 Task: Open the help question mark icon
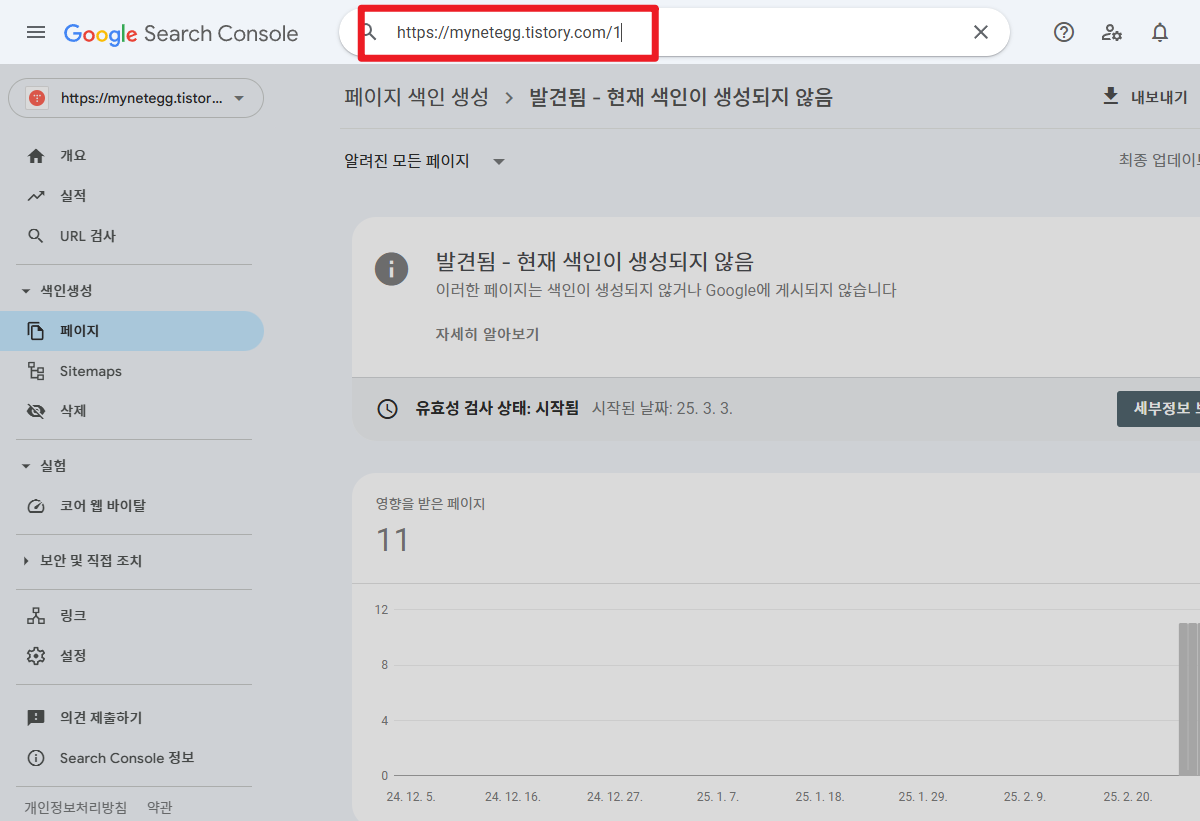click(1064, 32)
